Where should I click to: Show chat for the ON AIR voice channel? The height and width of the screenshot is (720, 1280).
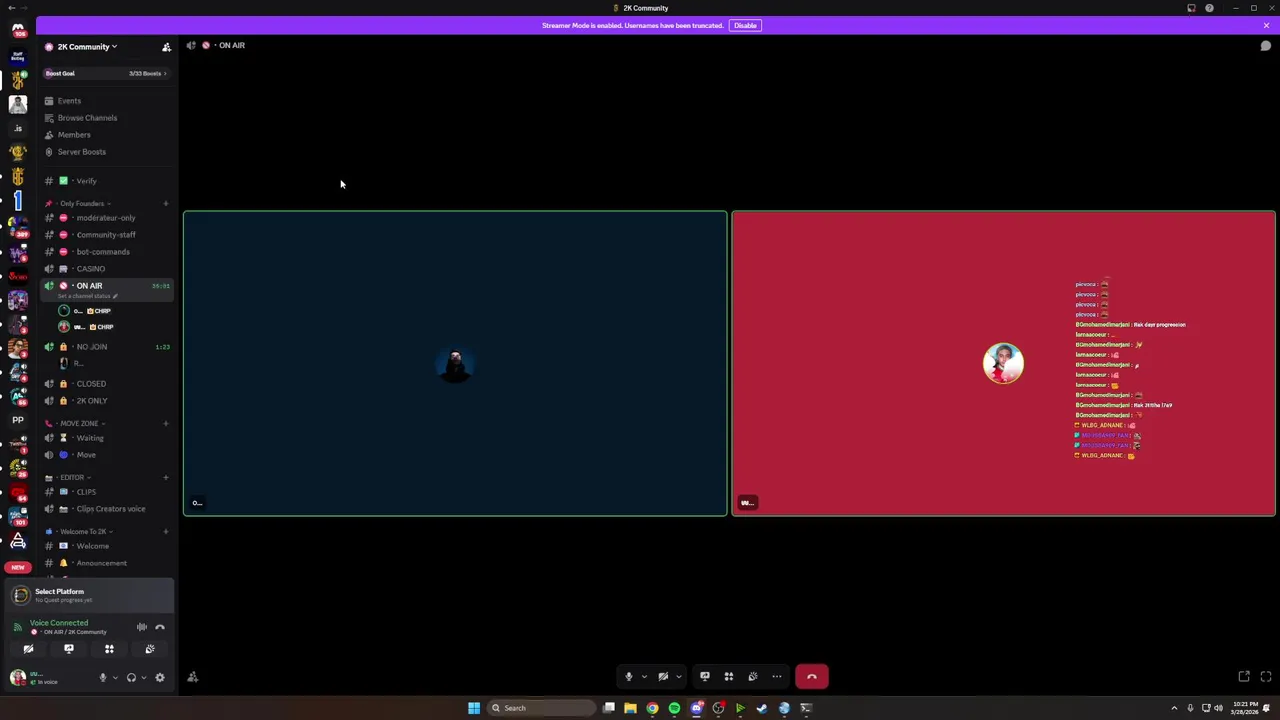coord(1265,45)
